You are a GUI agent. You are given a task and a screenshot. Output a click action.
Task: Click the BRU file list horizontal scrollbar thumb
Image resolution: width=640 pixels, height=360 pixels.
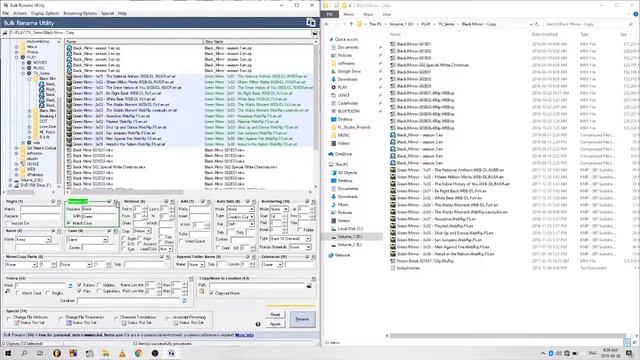[127, 192]
